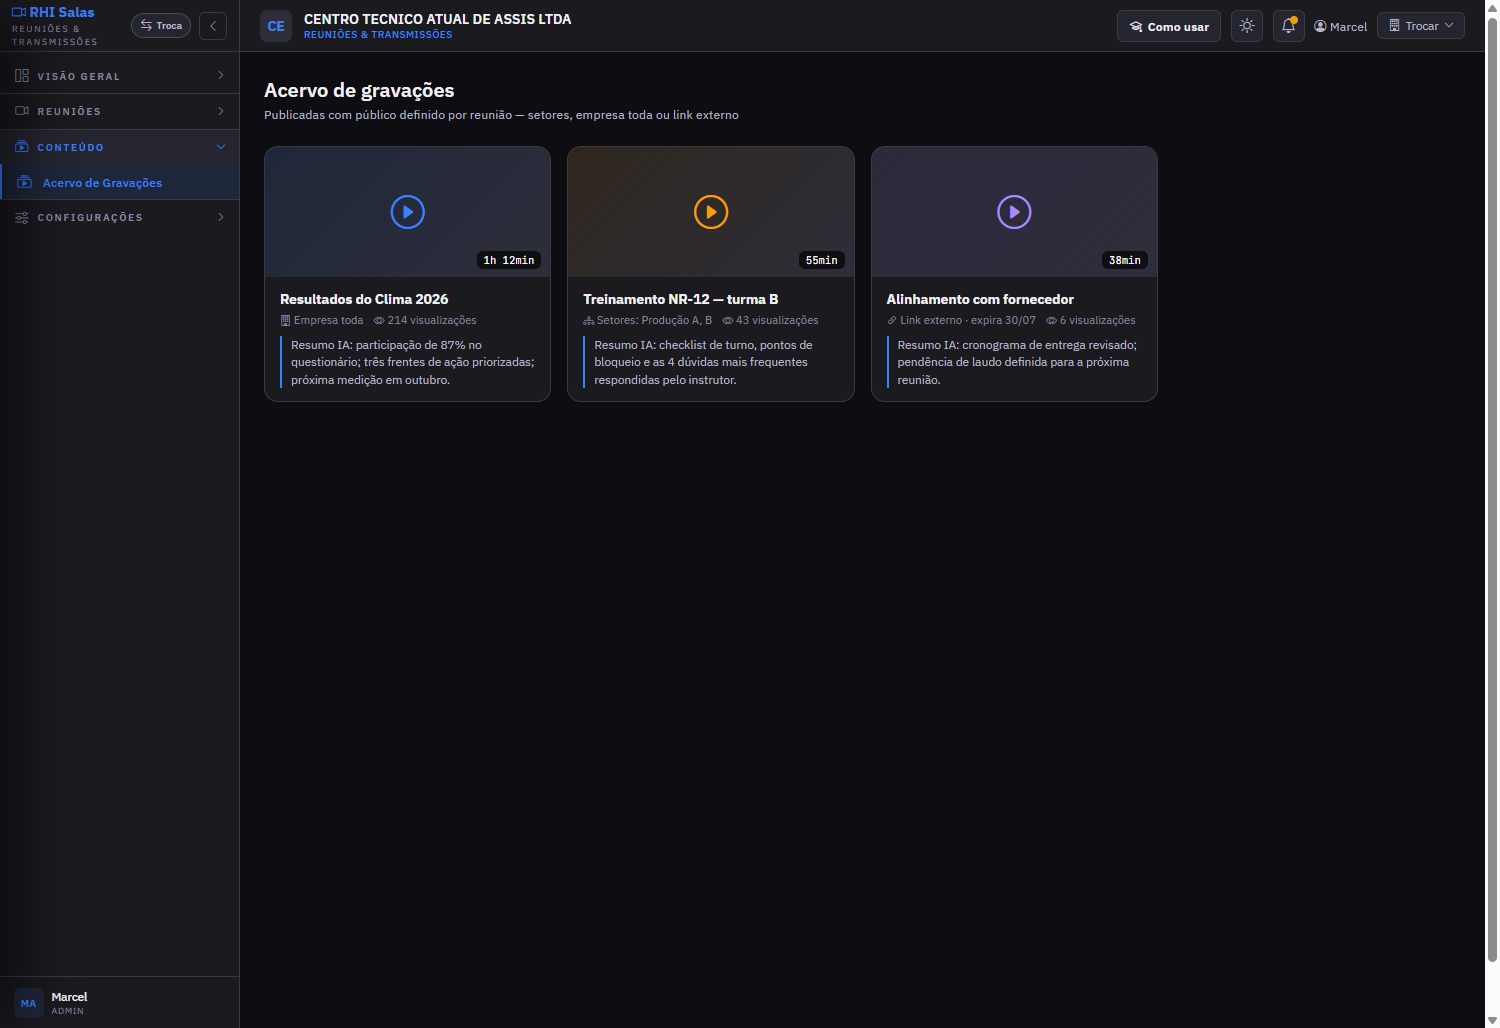Open the Treinamento NR-12 — turma B title
The width and height of the screenshot is (1500, 1028).
[x=681, y=299]
